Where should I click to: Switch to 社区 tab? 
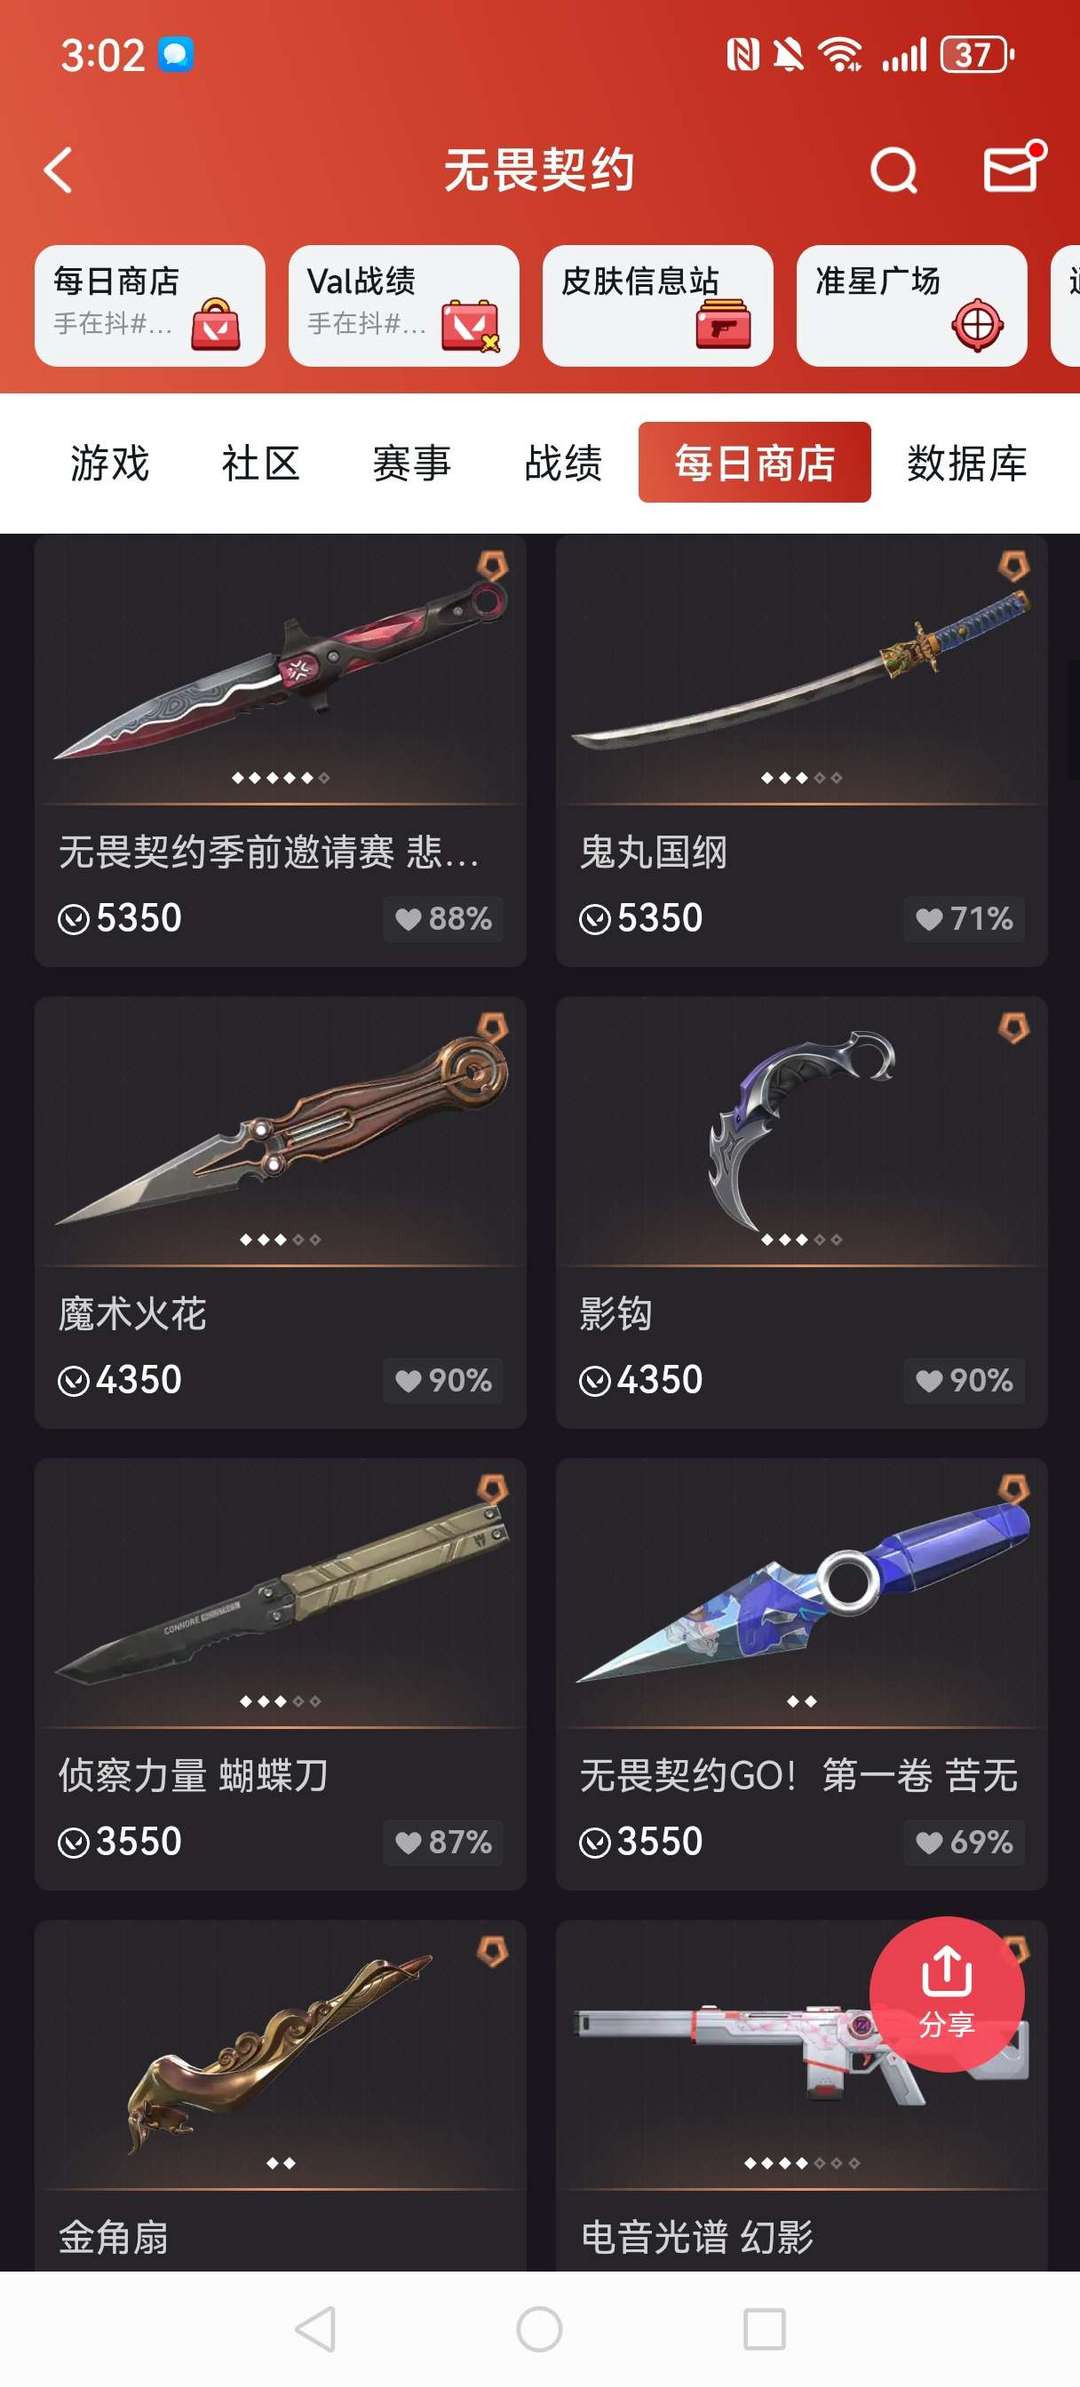pyautogui.click(x=261, y=463)
